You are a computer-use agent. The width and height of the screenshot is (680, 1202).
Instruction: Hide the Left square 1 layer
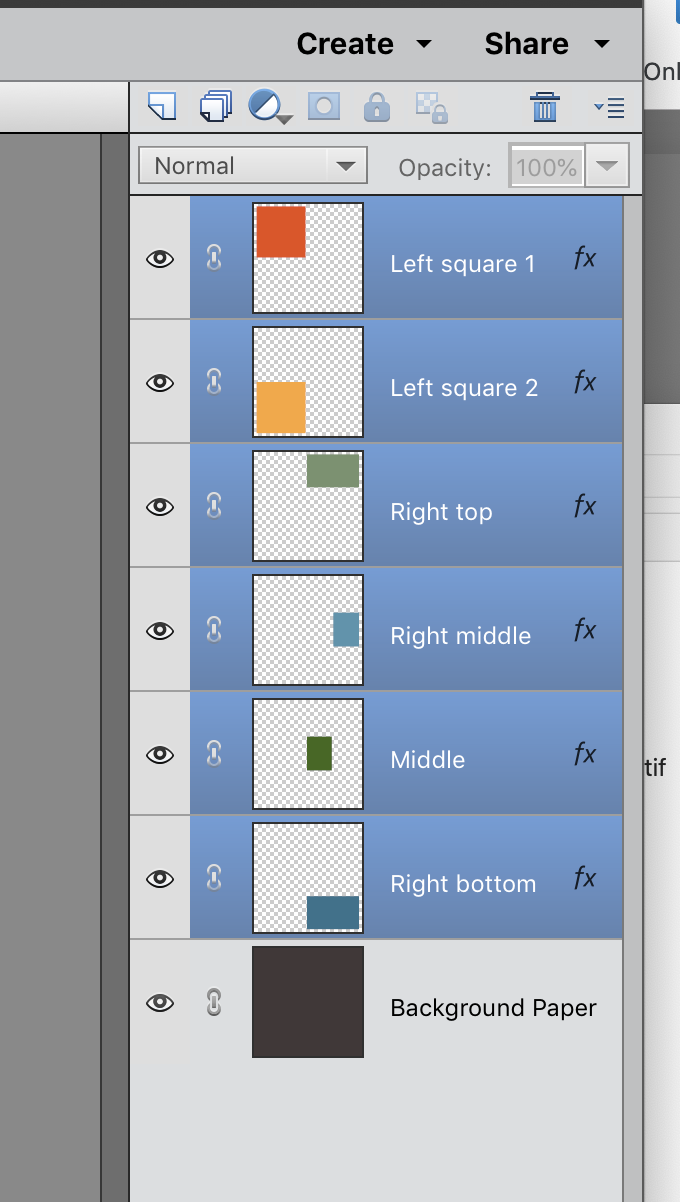160,259
